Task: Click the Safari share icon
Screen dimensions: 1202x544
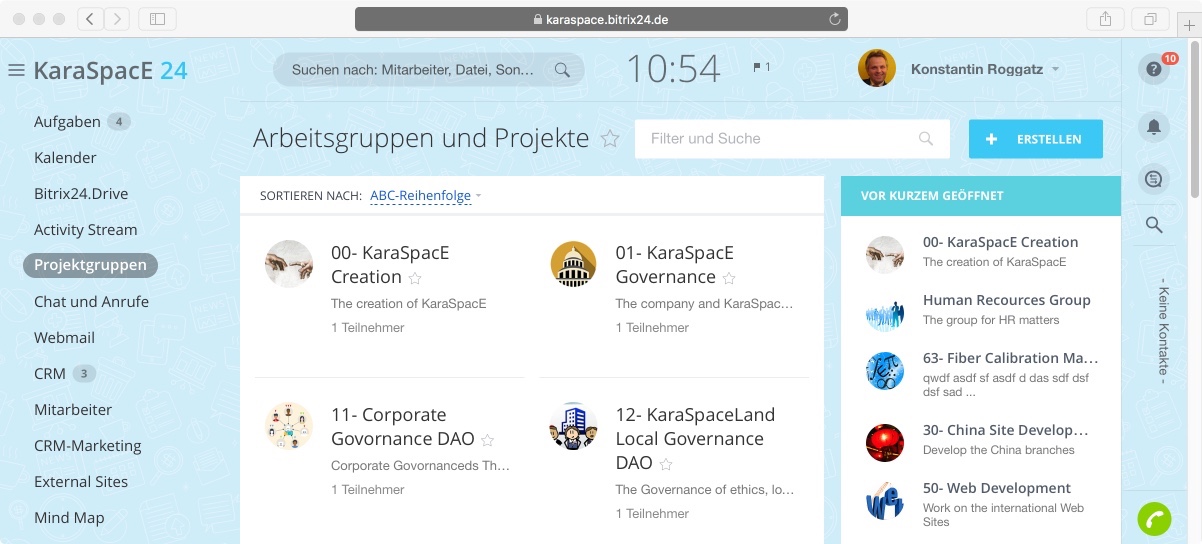Action: 1105,19
